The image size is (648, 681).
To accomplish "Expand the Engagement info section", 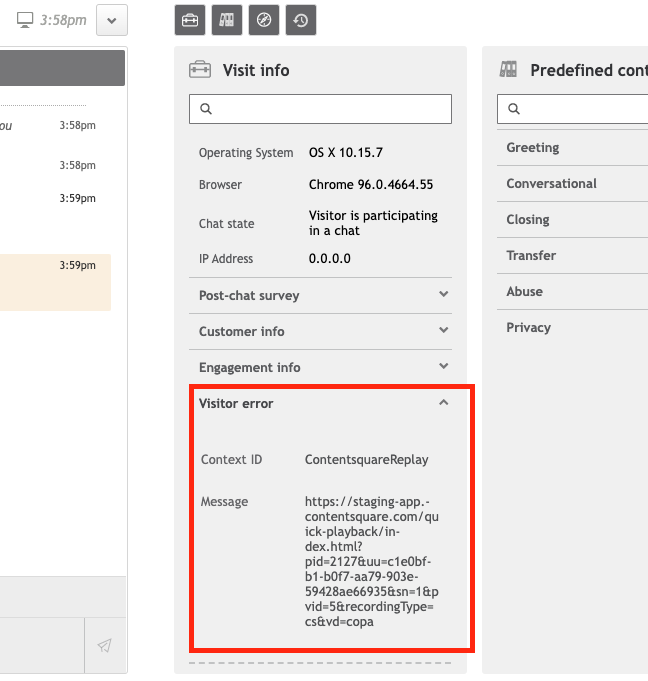I will coord(321,367).
